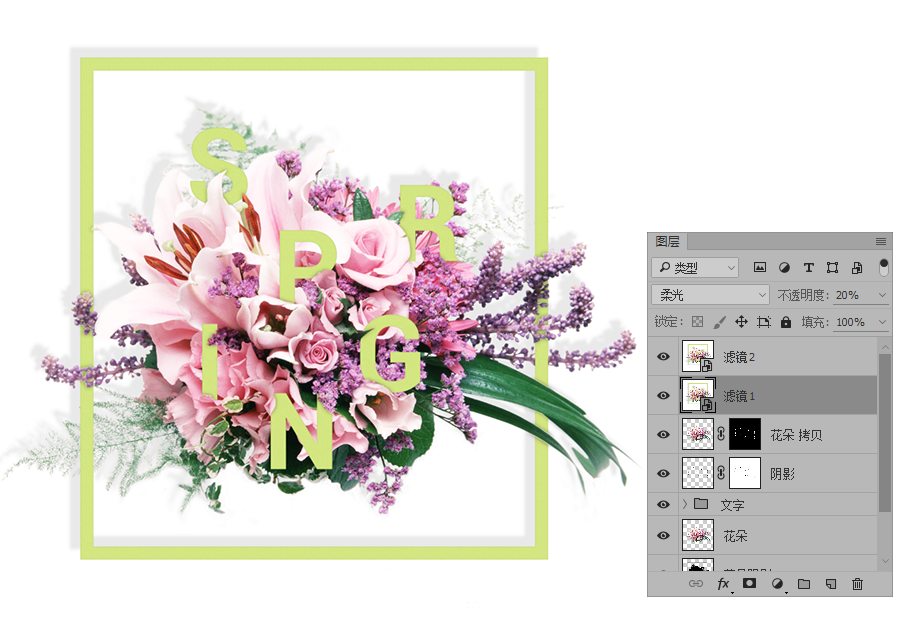This screenshot has width=920, height=620.
Task: Add a layer mask
Action: tap(749, 584)
